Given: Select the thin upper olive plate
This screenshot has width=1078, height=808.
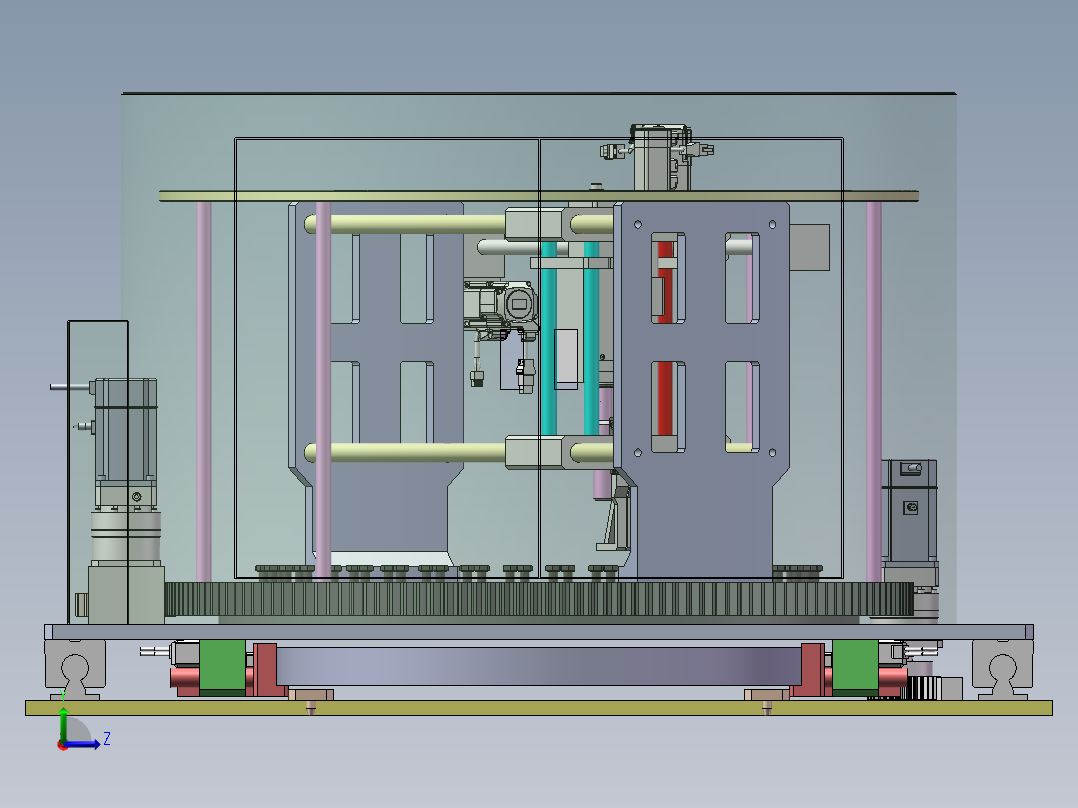Looking at the screenshot, I should pos(538,196).
